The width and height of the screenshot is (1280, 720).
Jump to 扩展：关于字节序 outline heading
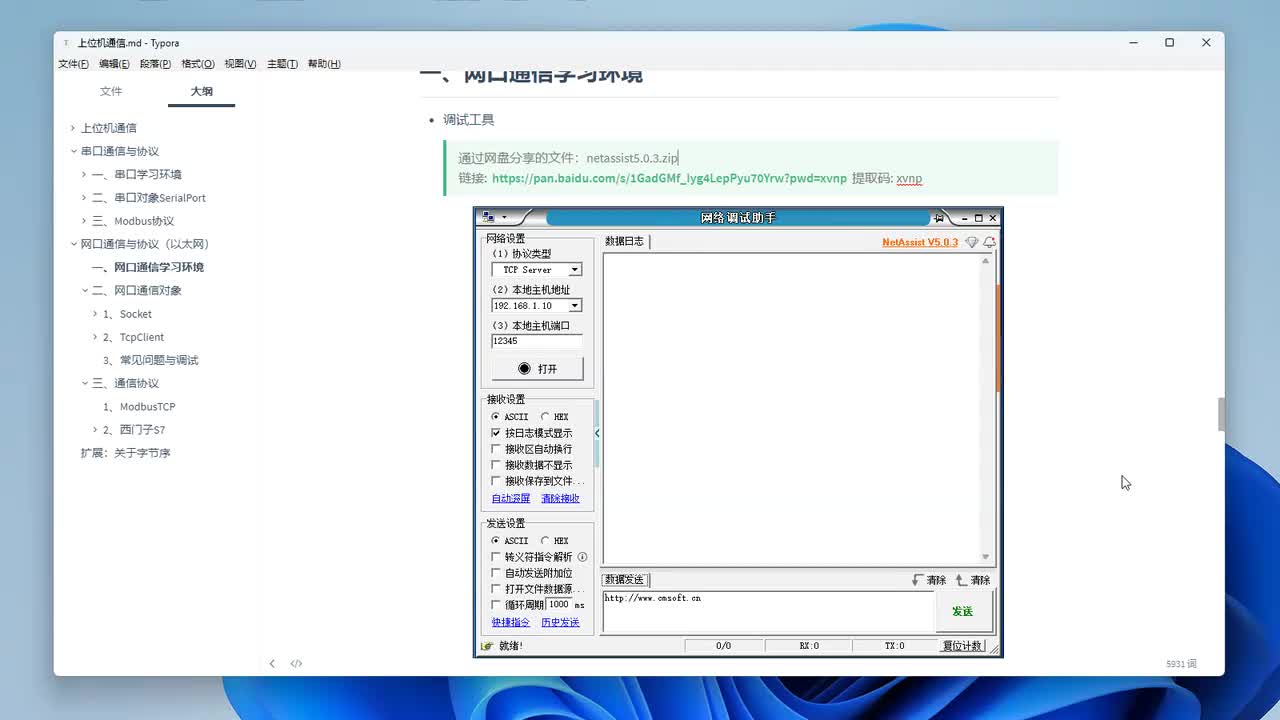(126, 453)
